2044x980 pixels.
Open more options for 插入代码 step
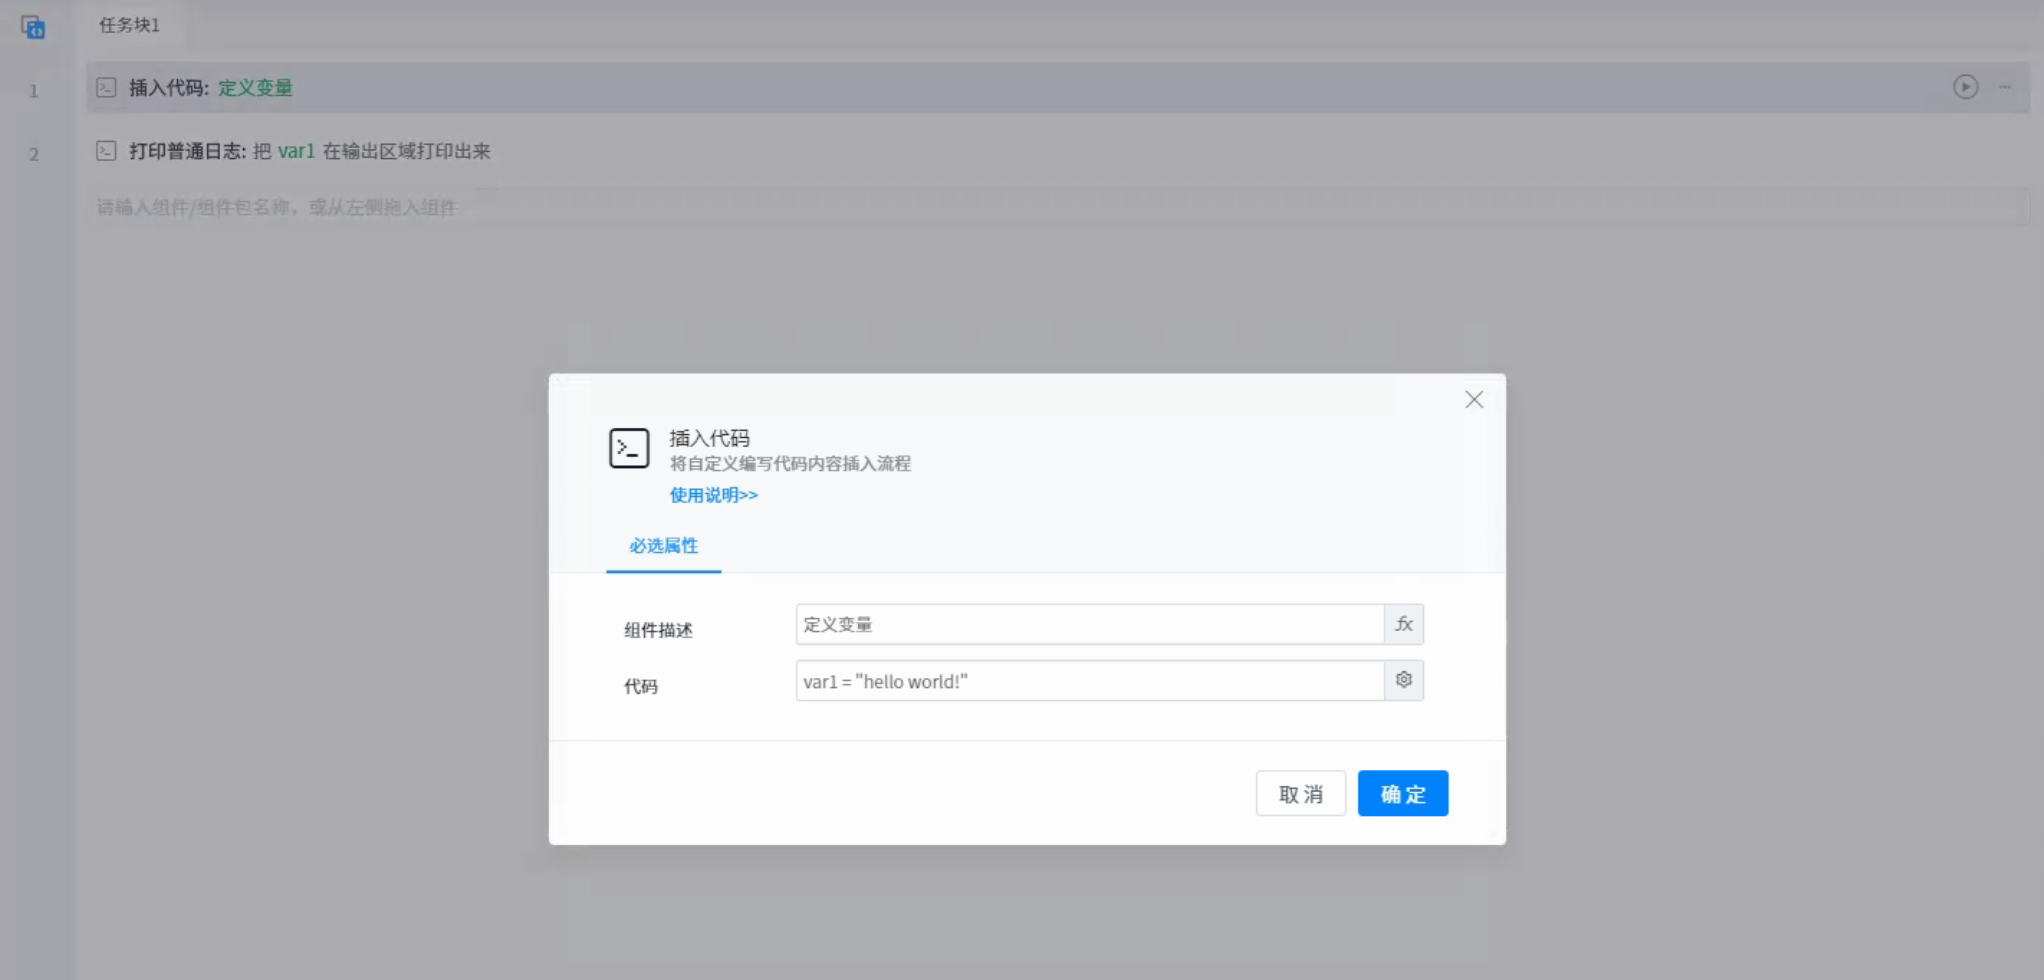coord(2005,87)
